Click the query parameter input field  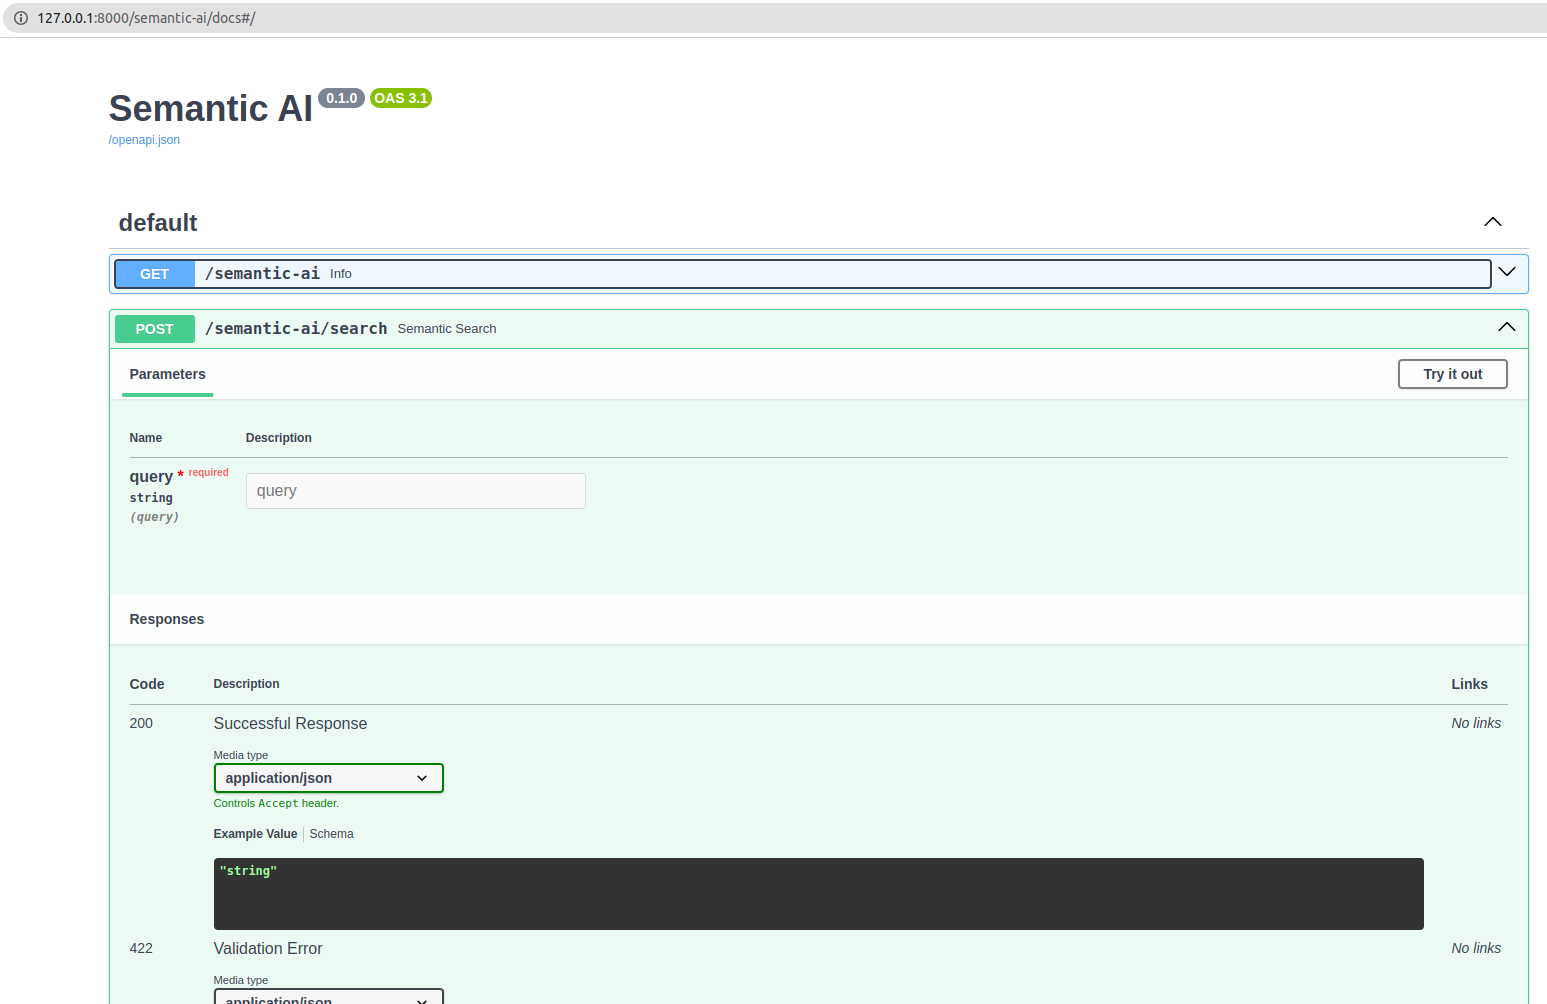415,490
